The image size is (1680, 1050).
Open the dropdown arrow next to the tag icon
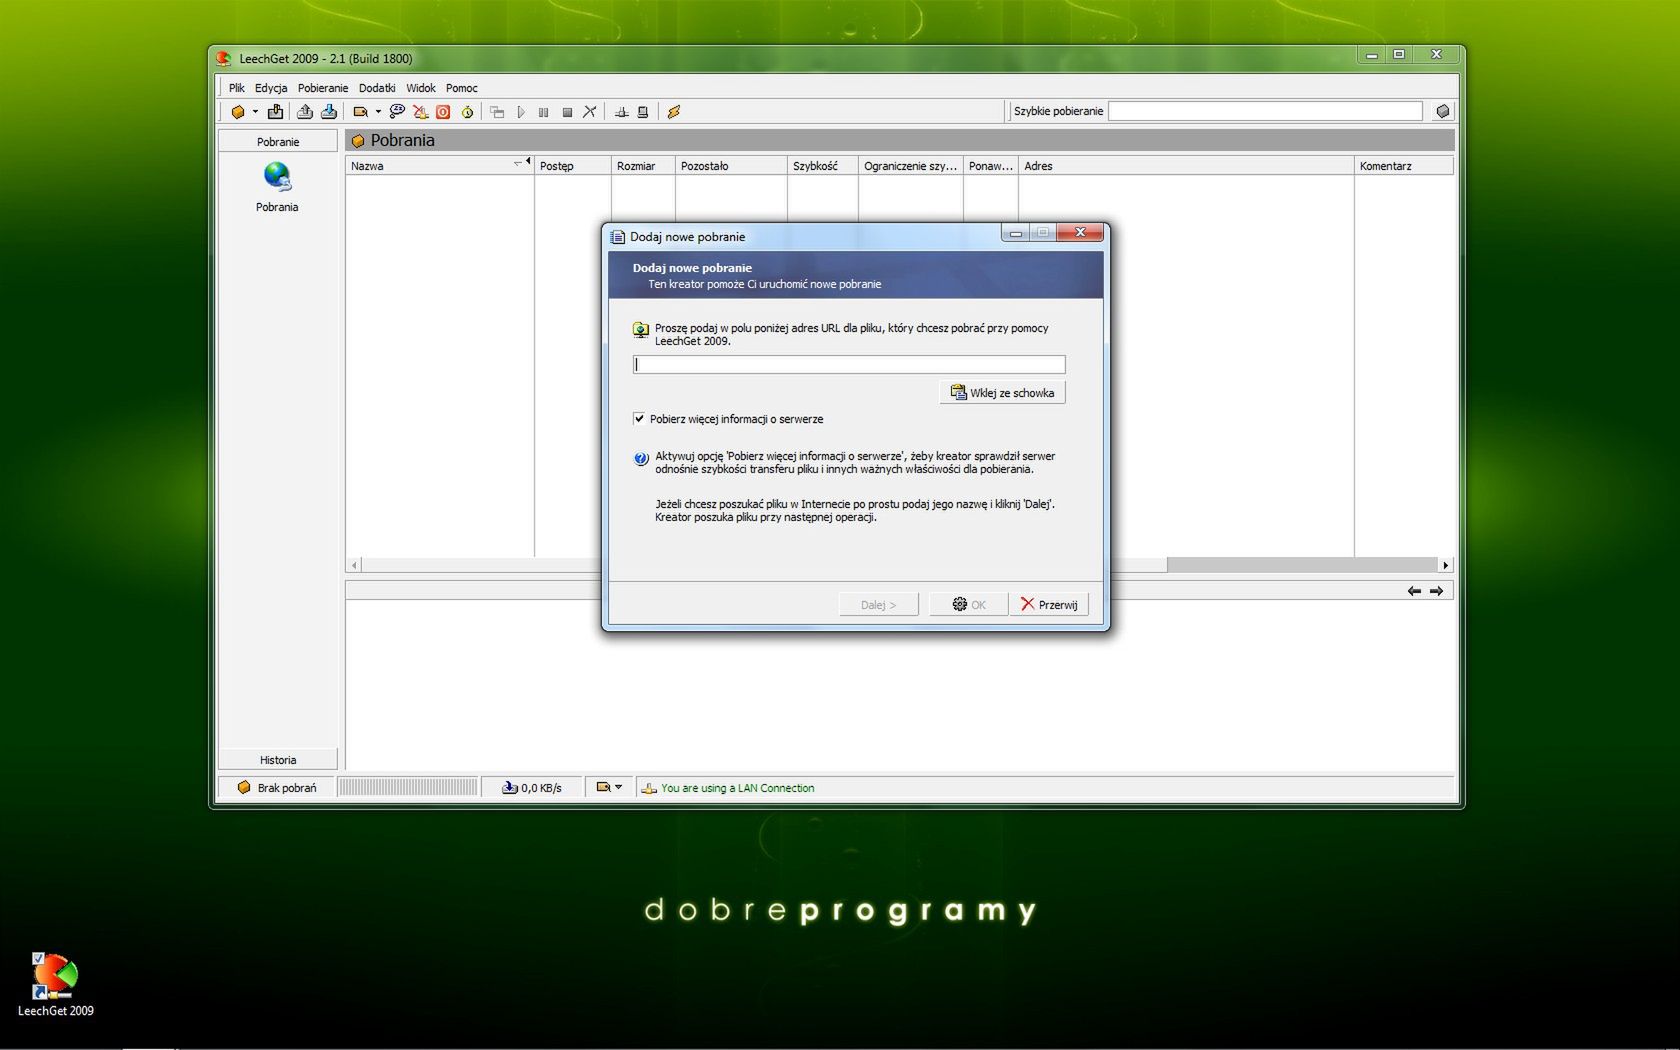pyautogui.click(x=378, y=112)
